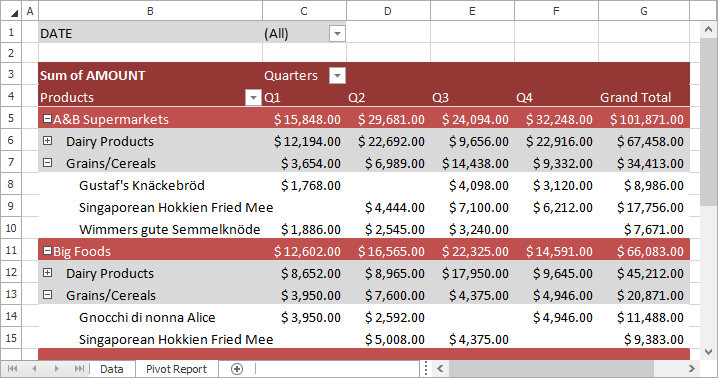Screen dimensions: 718x378
Task: Click vertical scrollbar up arrow
Action: tap(708, 30)
